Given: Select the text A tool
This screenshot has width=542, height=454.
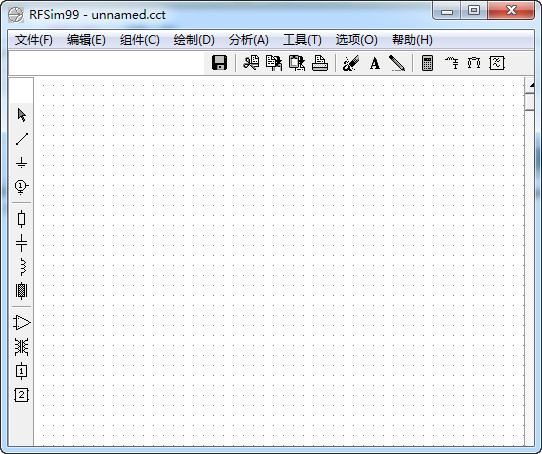Looking at the screenshot, I should [x=375, y=63].
